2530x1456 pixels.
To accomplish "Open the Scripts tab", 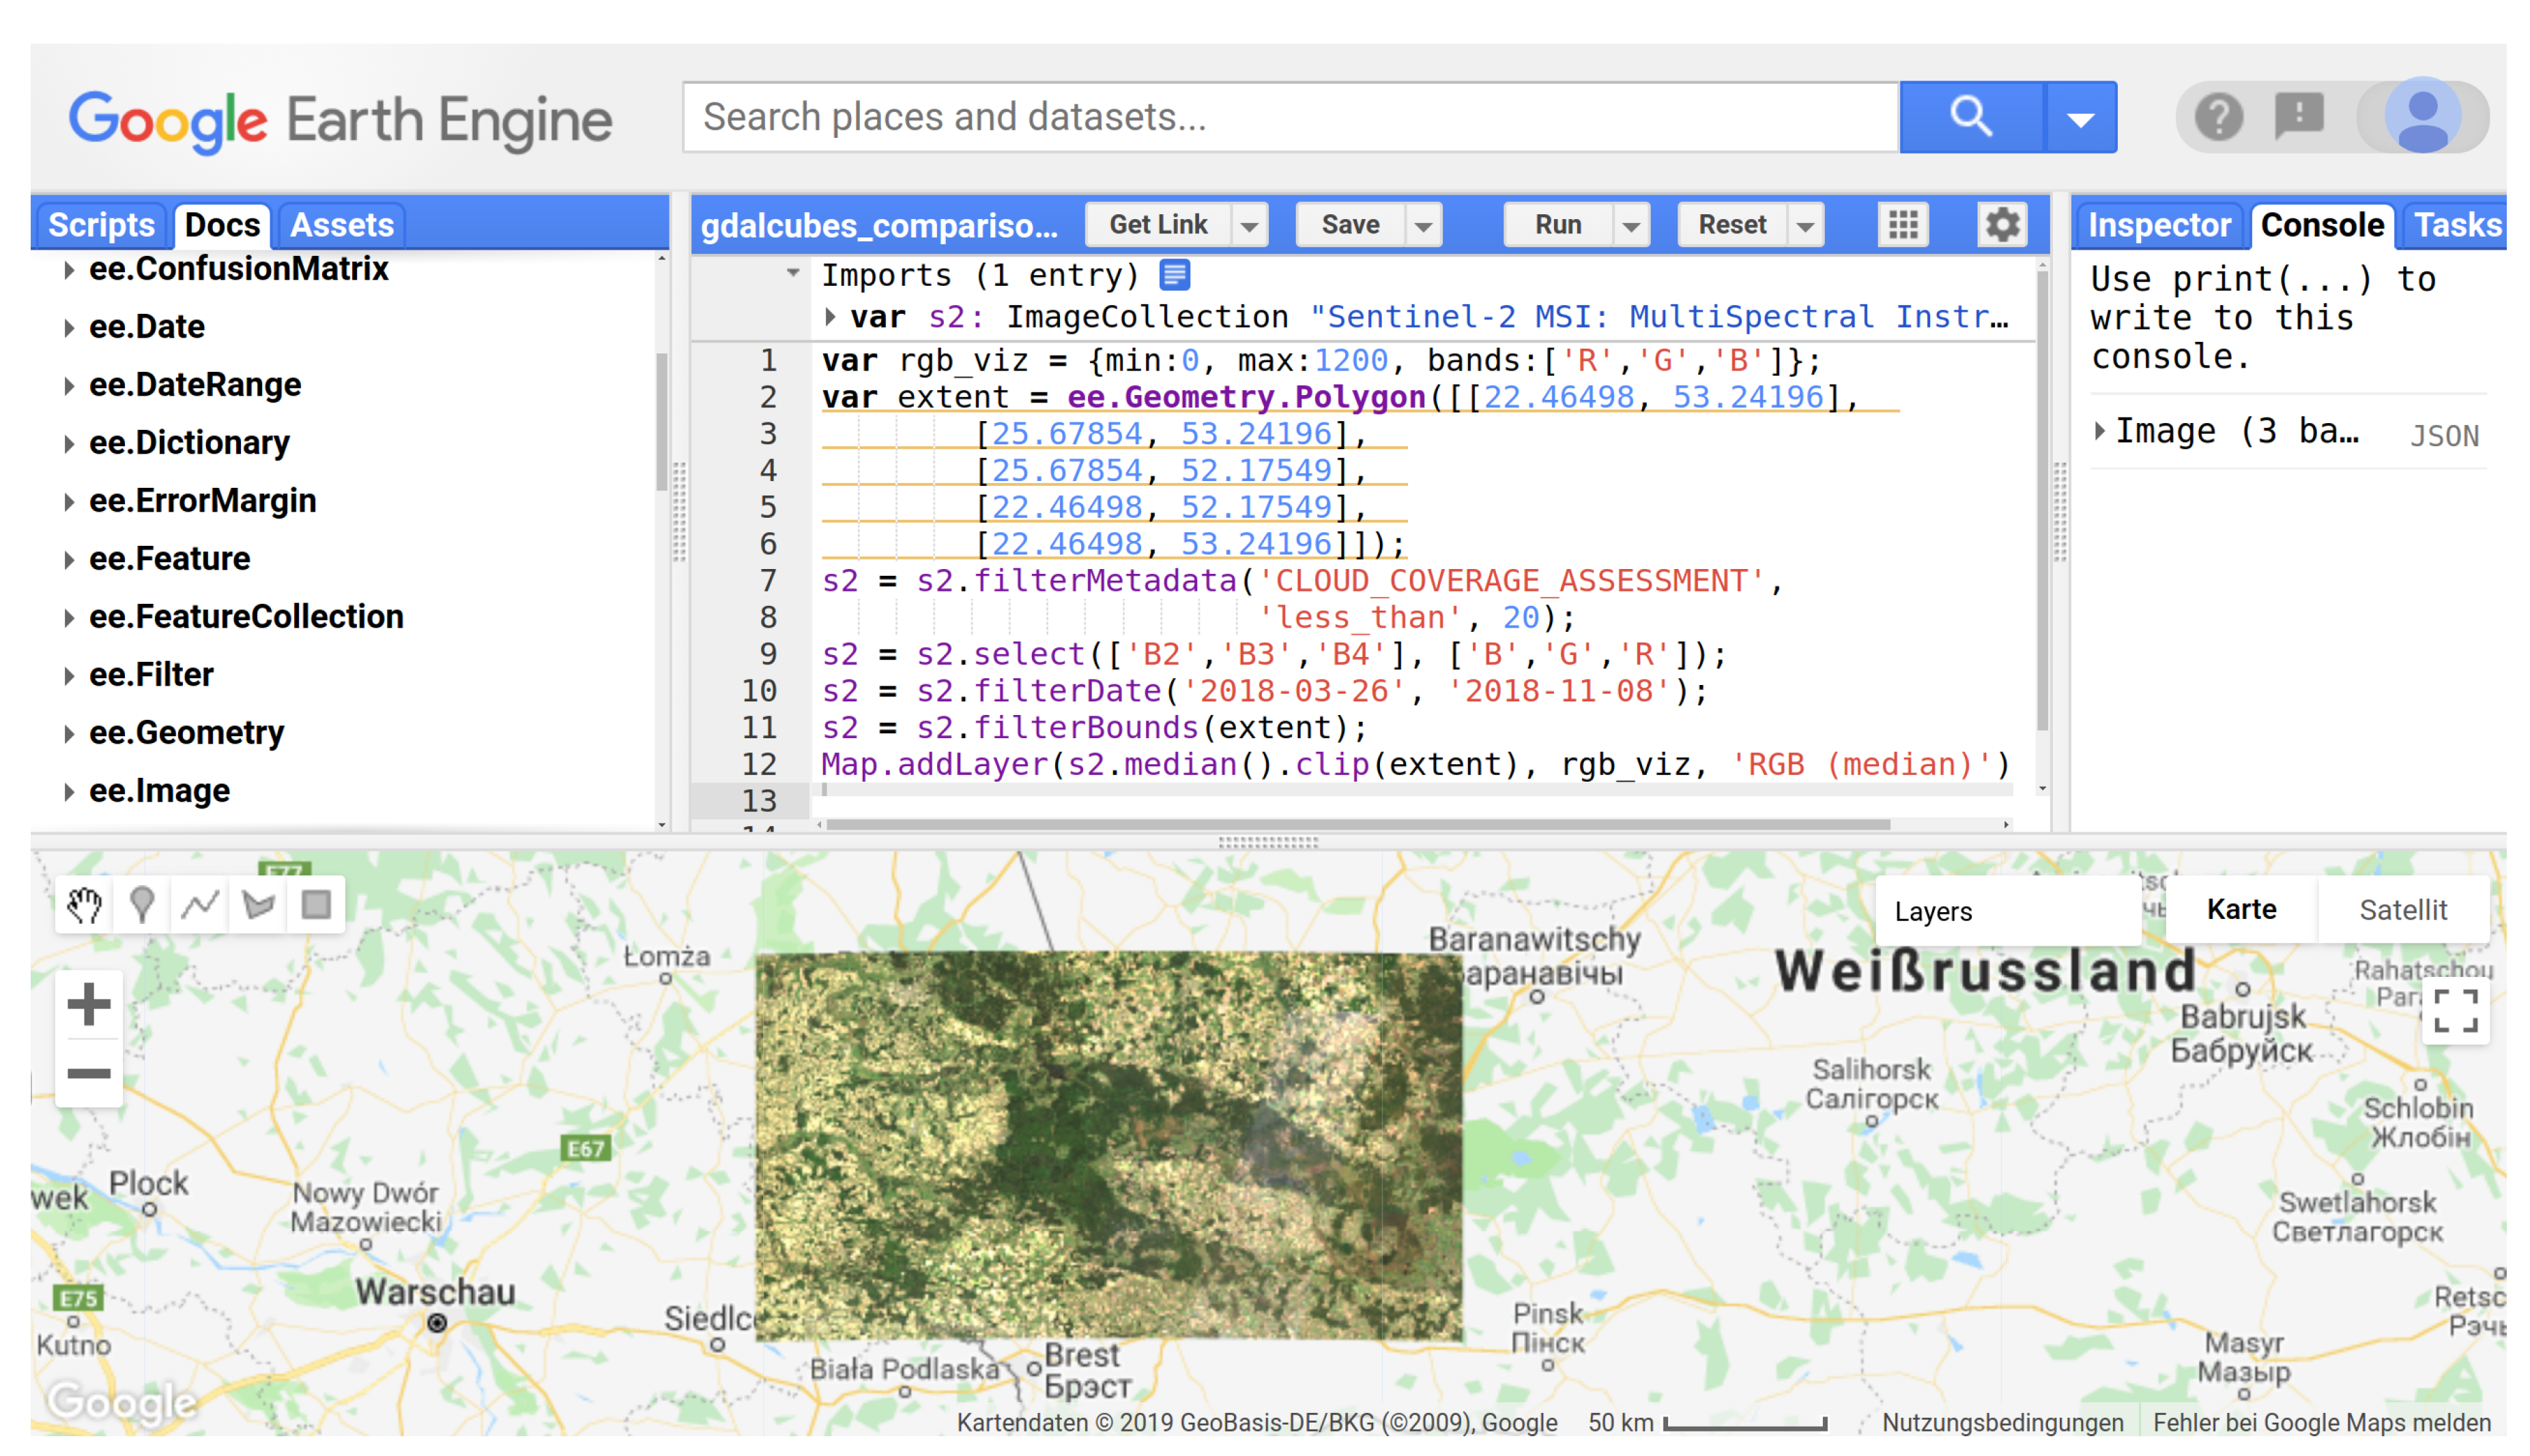I will click(101, 225).
